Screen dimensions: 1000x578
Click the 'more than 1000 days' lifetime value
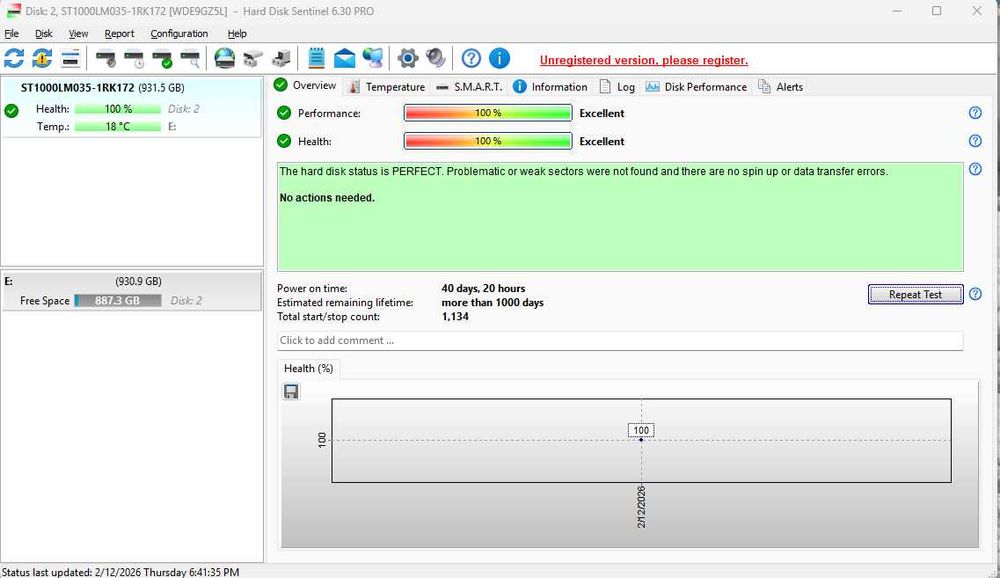(x=492, y=302)
